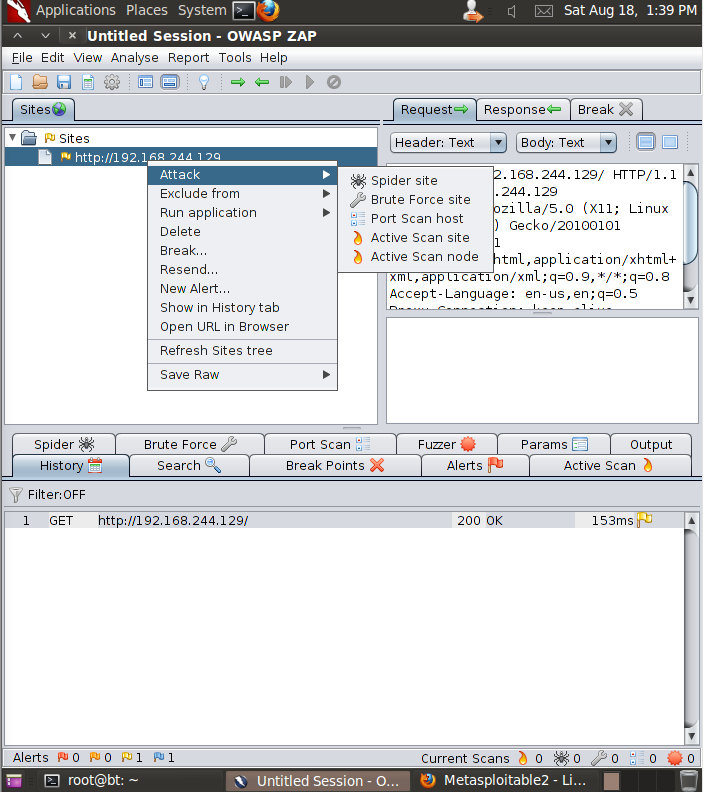This screenshot has height=792, width=704.
Task: Open Options via the gear icon
Action: [112, 82]
